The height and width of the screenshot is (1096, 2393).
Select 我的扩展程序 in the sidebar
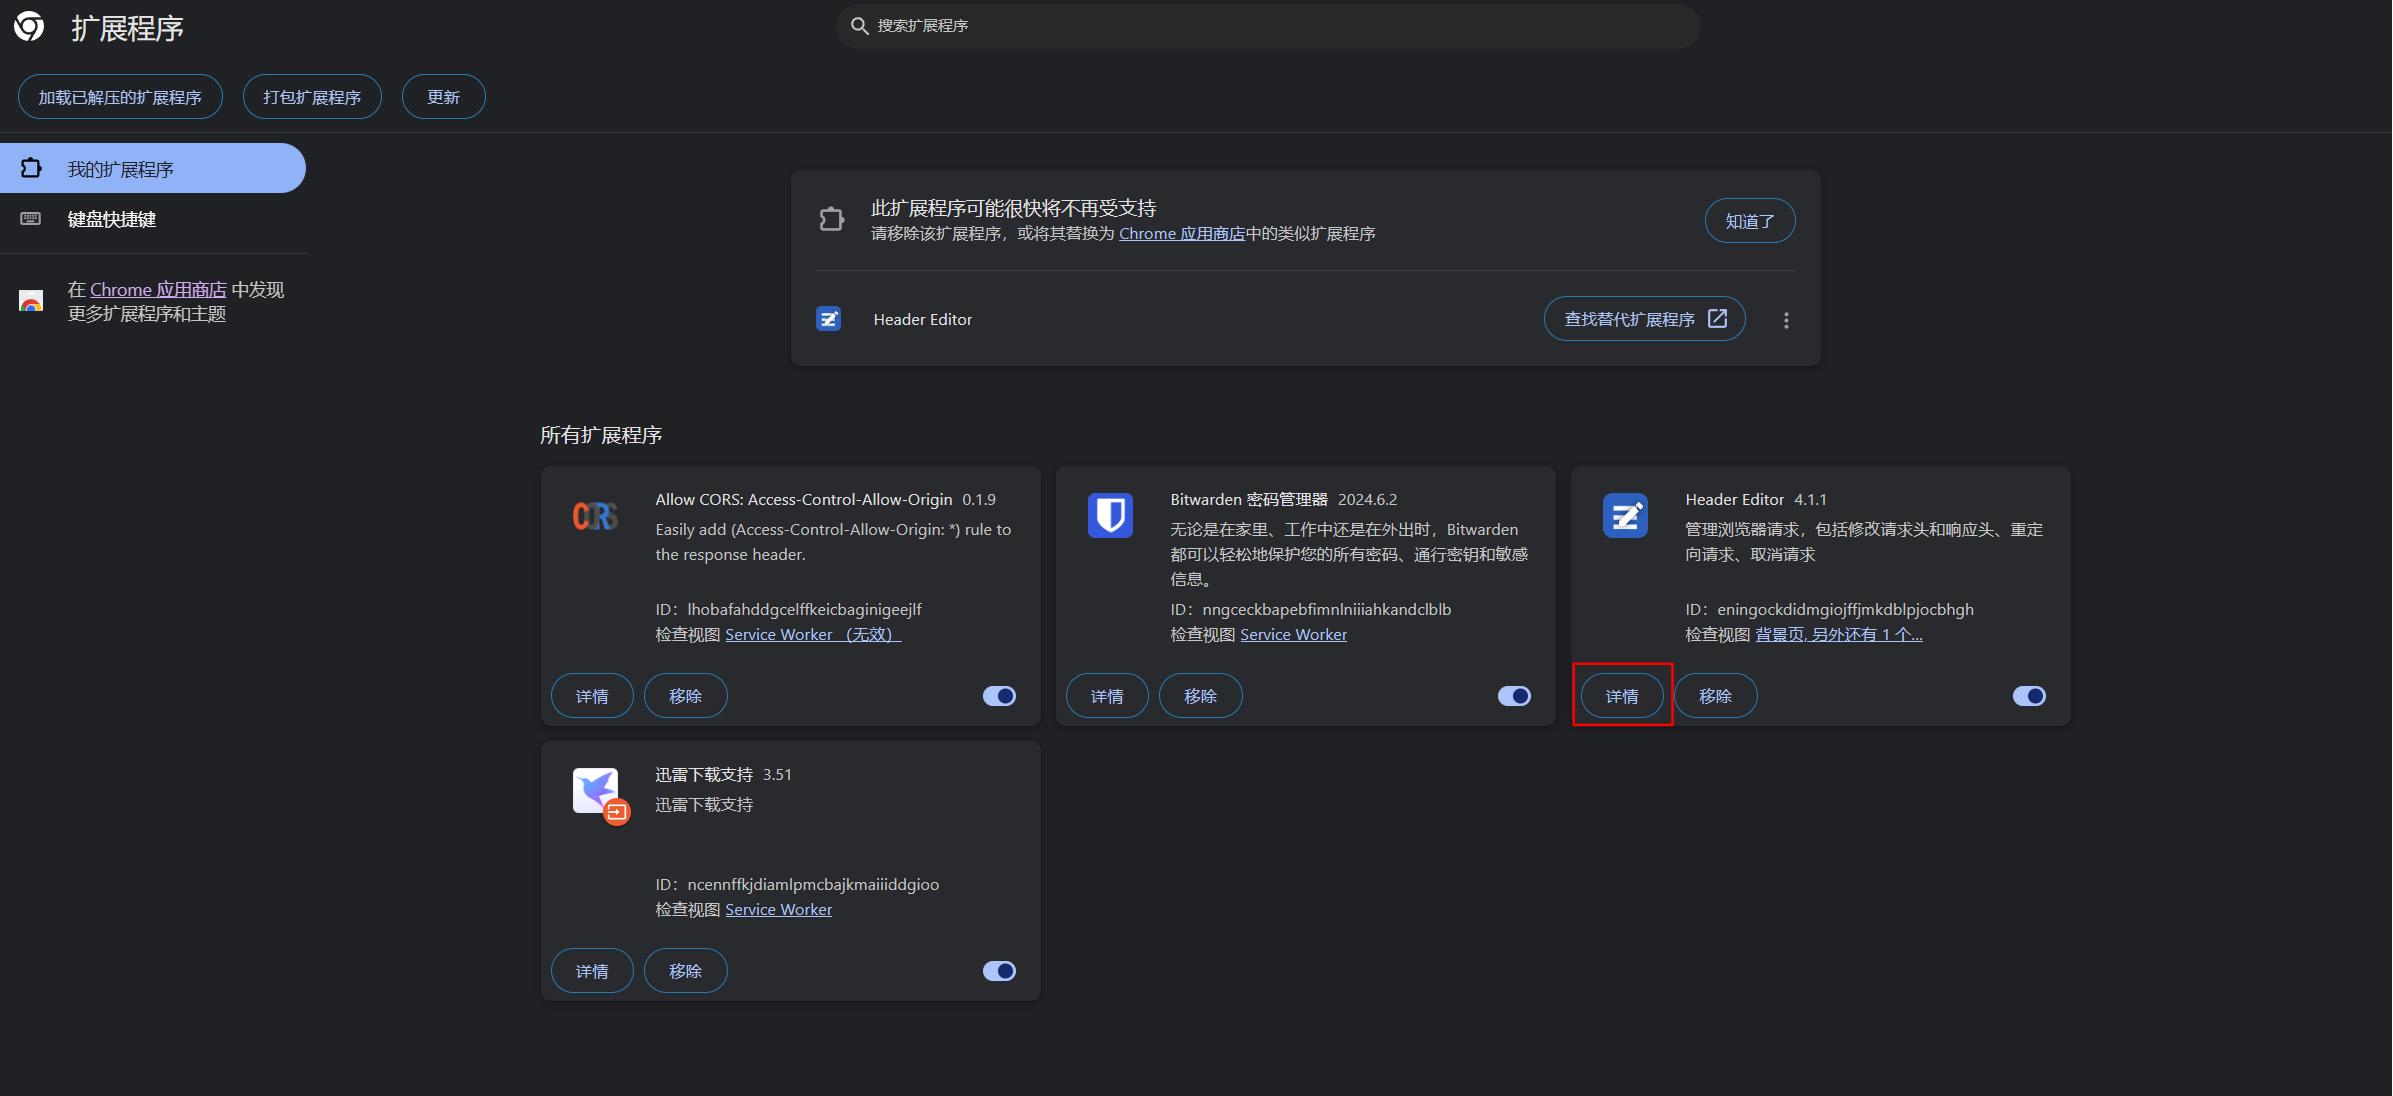point(153,168)
